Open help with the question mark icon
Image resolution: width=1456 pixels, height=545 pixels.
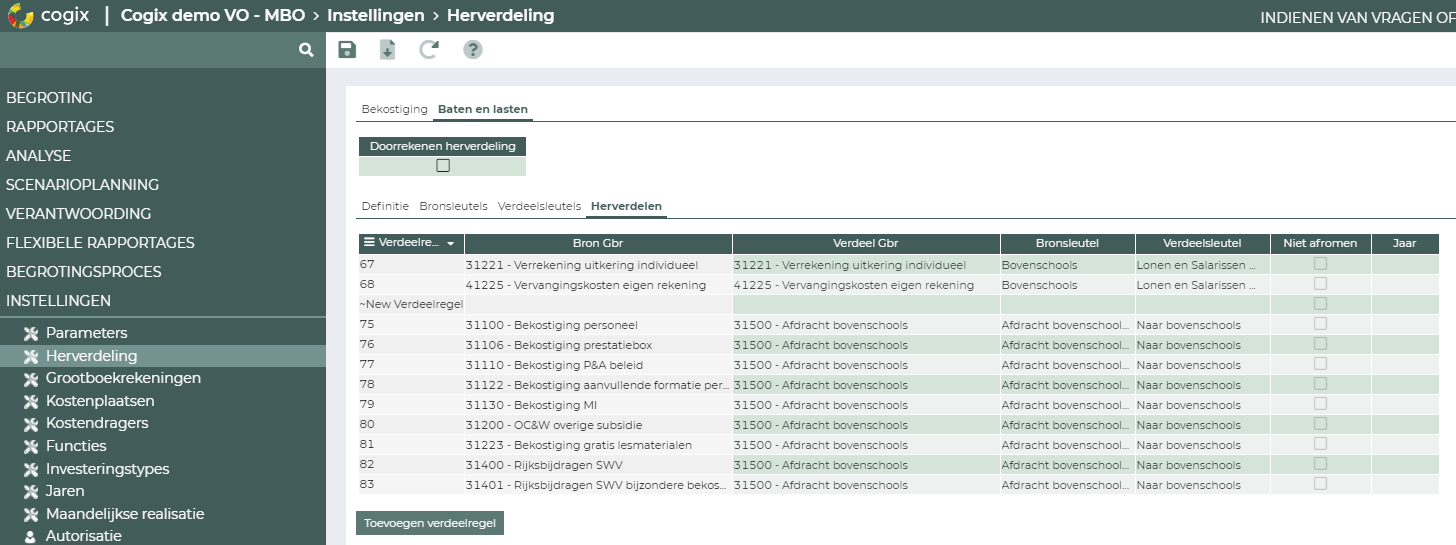pyautogui.click(x=473, y=50)
